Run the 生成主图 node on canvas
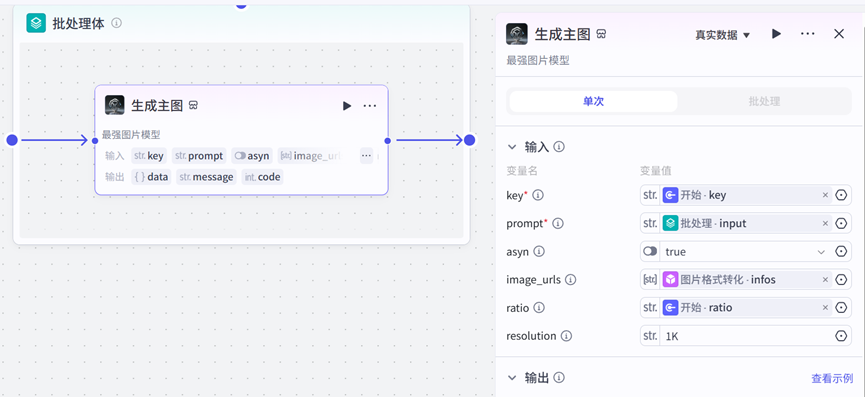Screen dimensions: 865x397 coord(346,105)
